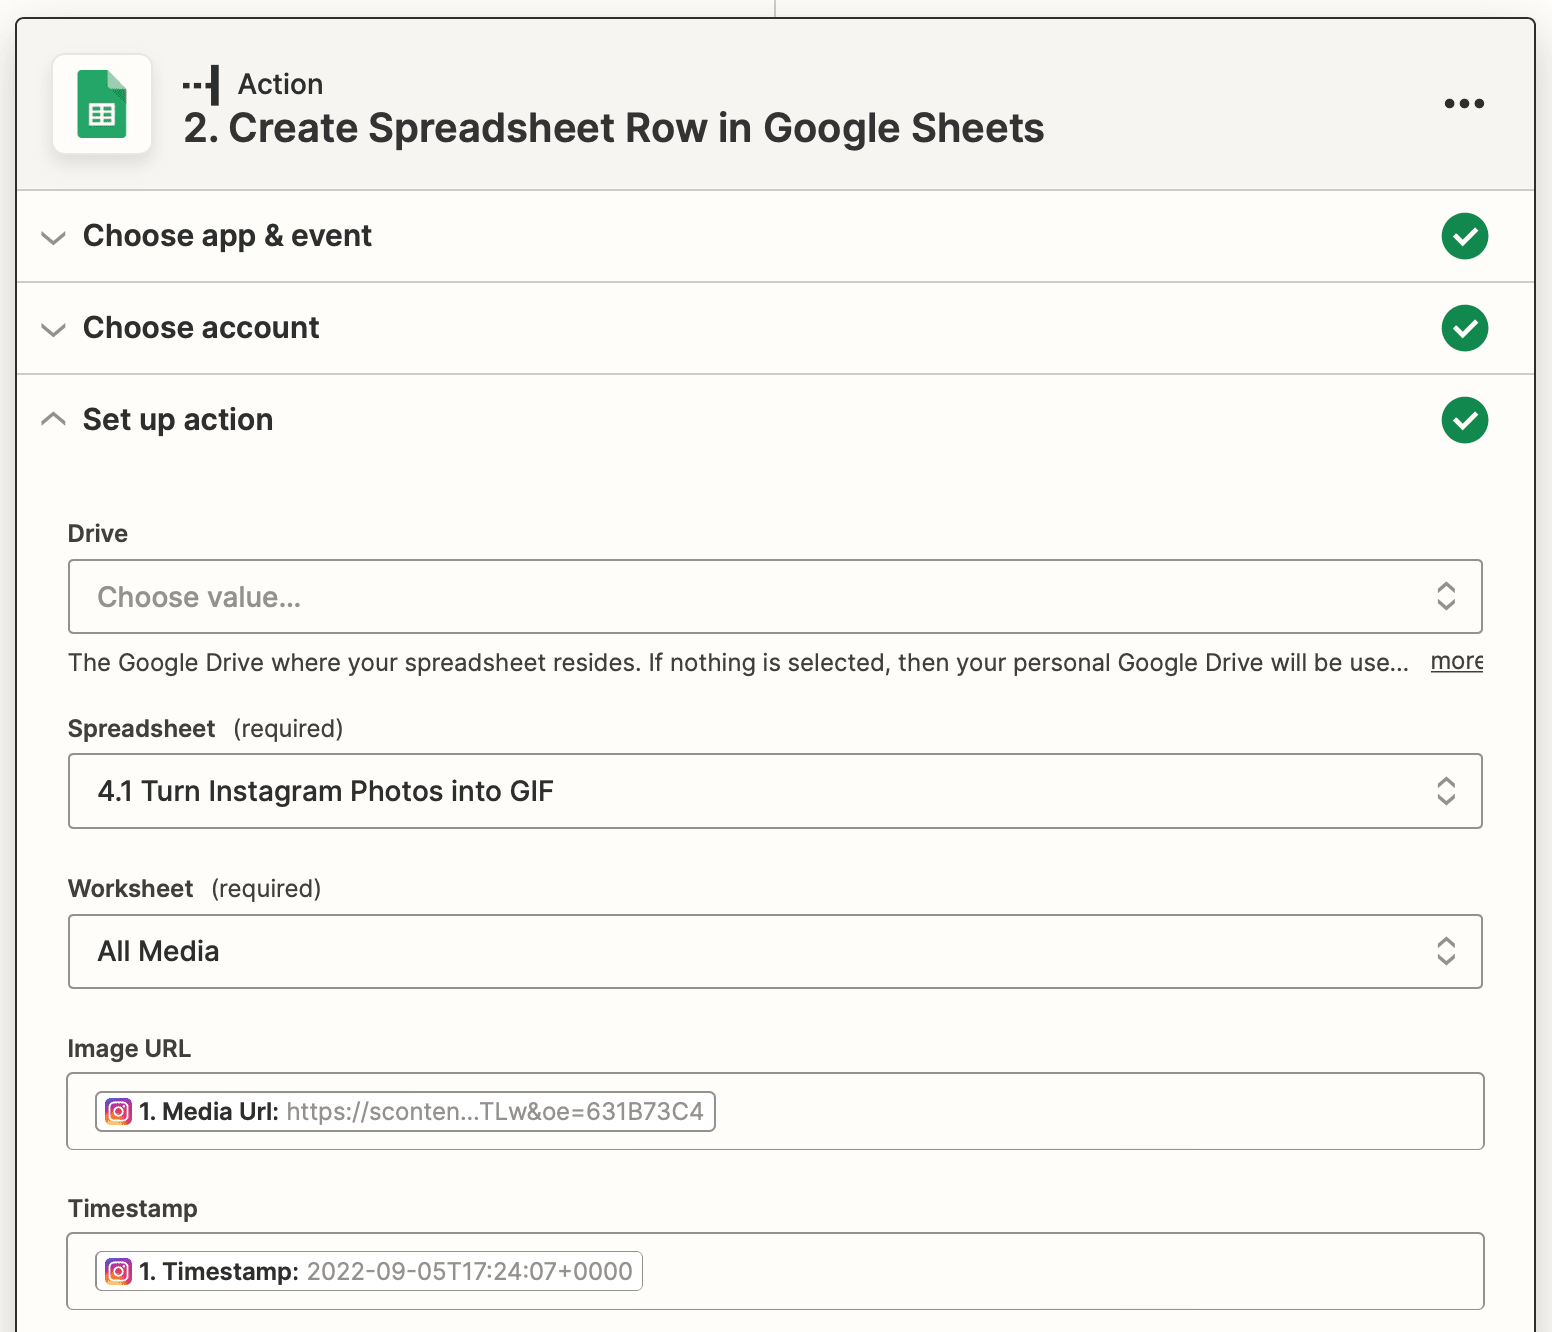Click the Set up action heading
This screenshot has width=1552, height=1332.
pos(177,419)
